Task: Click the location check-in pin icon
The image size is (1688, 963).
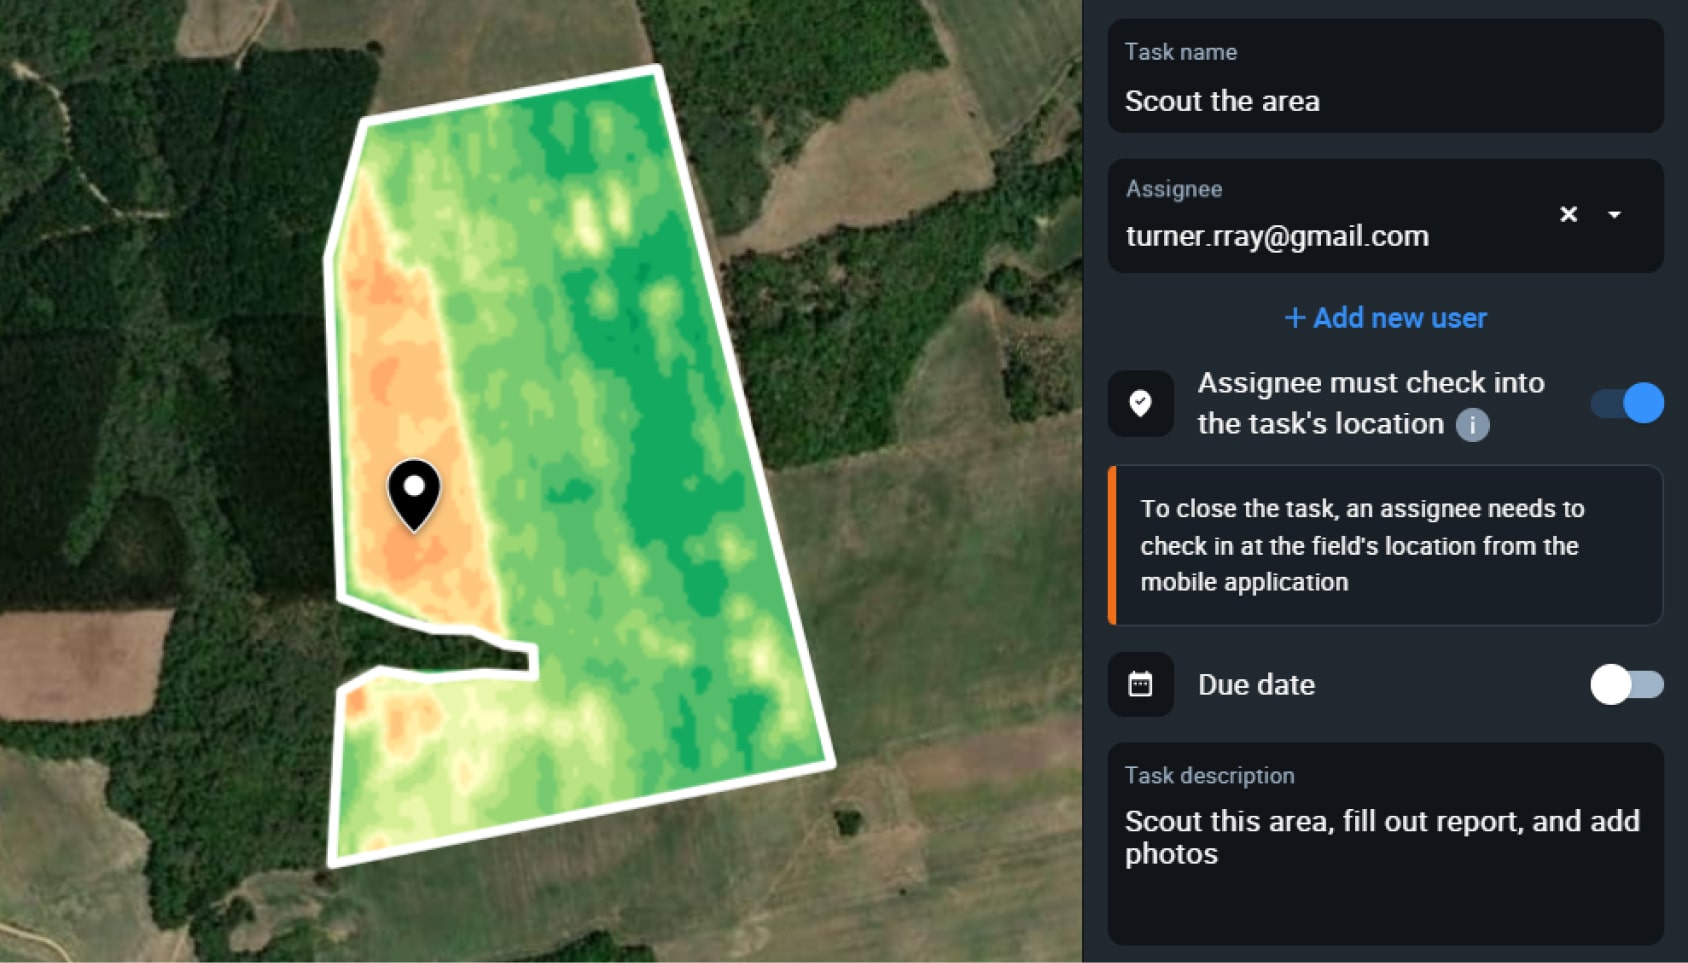Action: click(1140, 403)
